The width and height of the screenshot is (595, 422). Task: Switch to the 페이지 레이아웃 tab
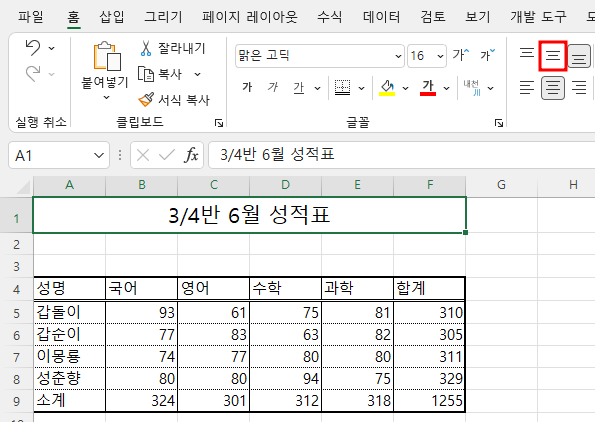250,17
